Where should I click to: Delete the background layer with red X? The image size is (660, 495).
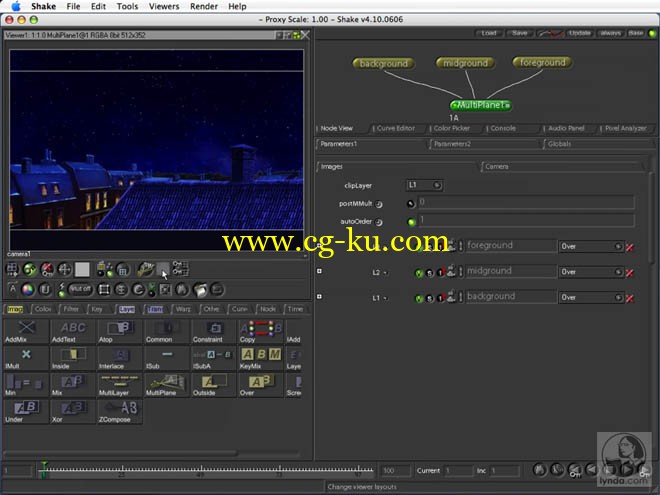tap(630, 299)
